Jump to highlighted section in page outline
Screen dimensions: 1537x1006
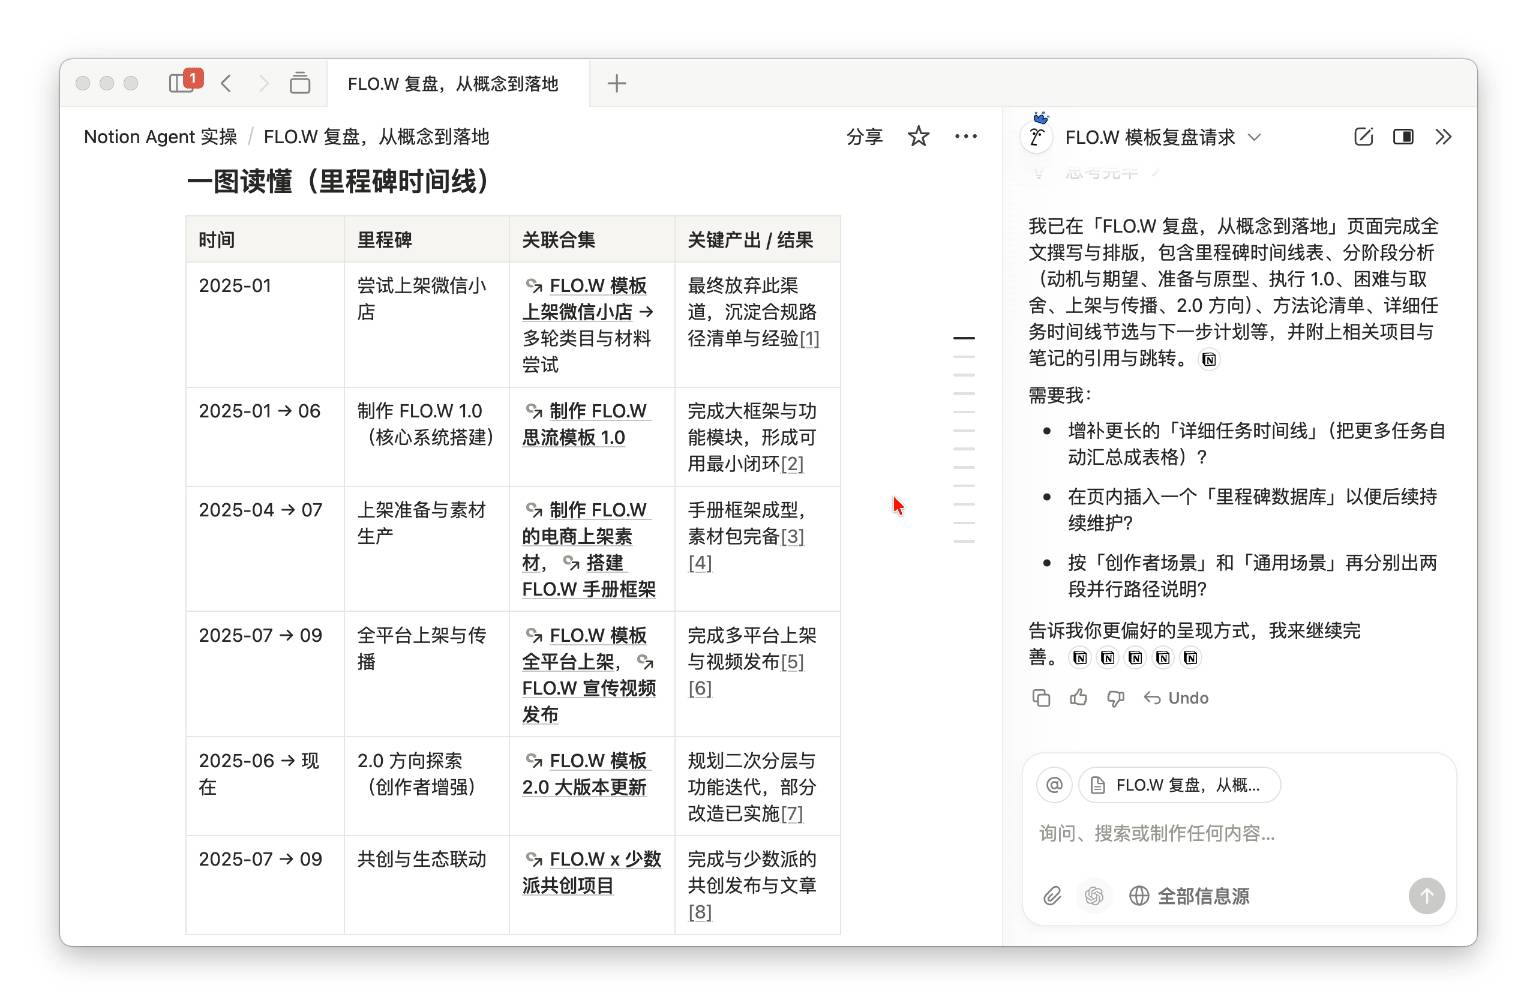pyautogui.click(x=964, y=339)
